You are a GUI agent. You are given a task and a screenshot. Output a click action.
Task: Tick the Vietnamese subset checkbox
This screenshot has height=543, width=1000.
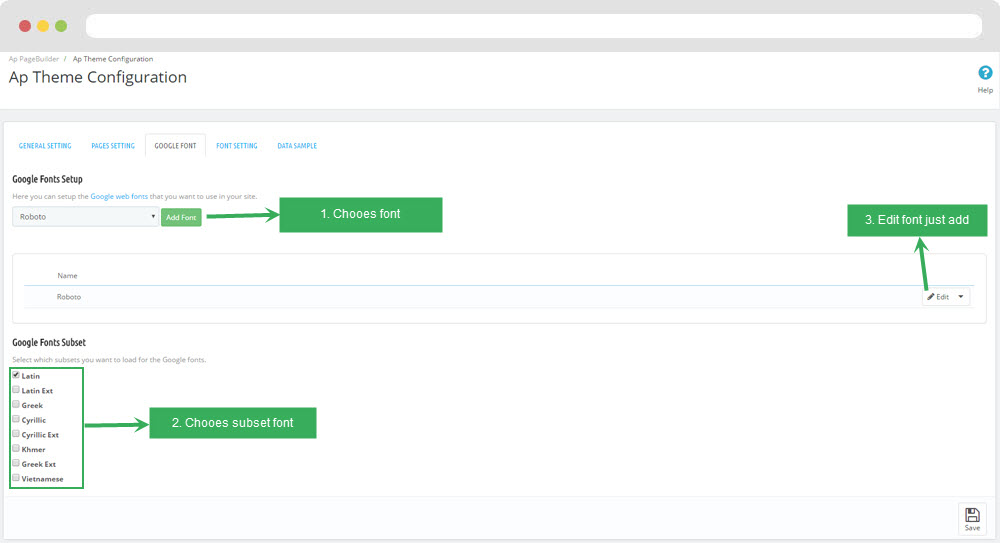16,478
